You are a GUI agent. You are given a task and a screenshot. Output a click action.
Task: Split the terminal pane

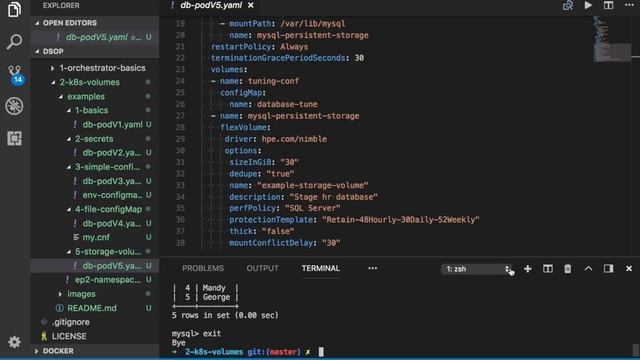pos(548,269)
